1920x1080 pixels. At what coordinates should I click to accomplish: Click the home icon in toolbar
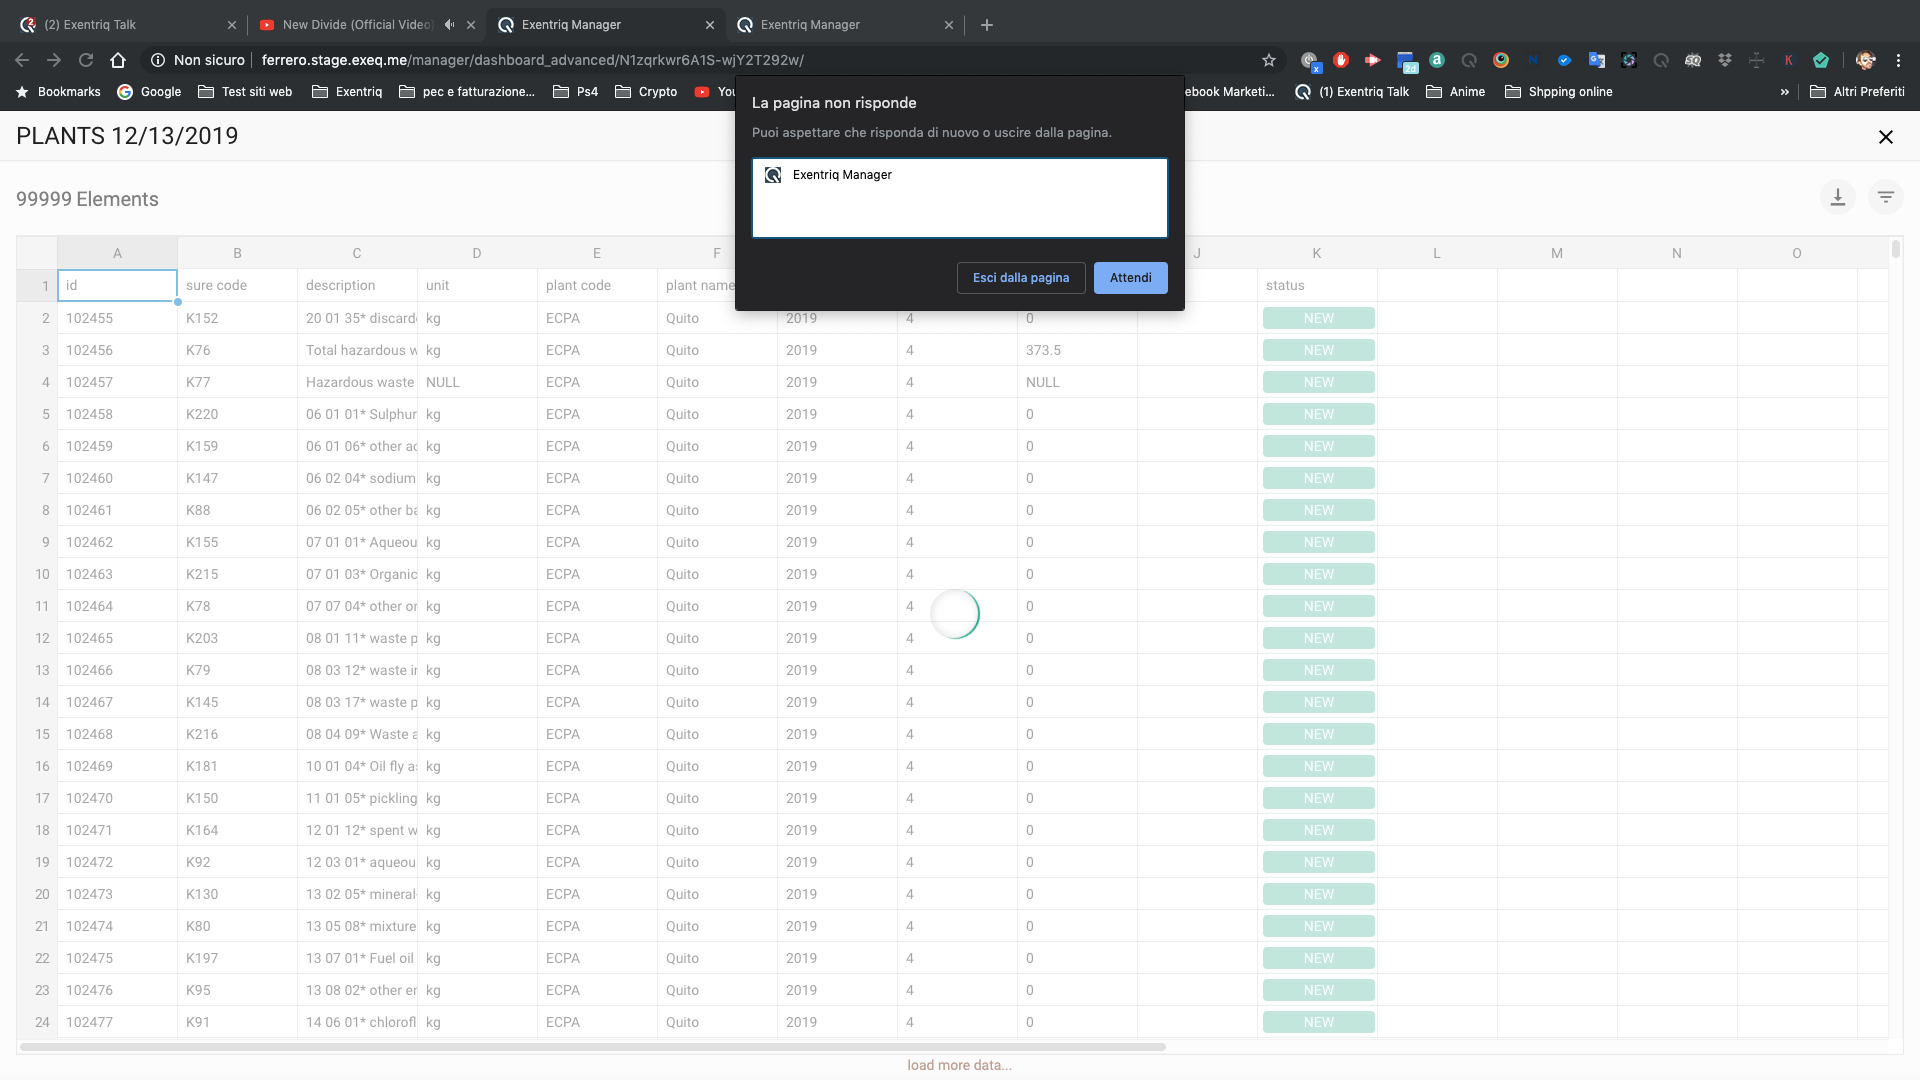(x=118, y=60)
